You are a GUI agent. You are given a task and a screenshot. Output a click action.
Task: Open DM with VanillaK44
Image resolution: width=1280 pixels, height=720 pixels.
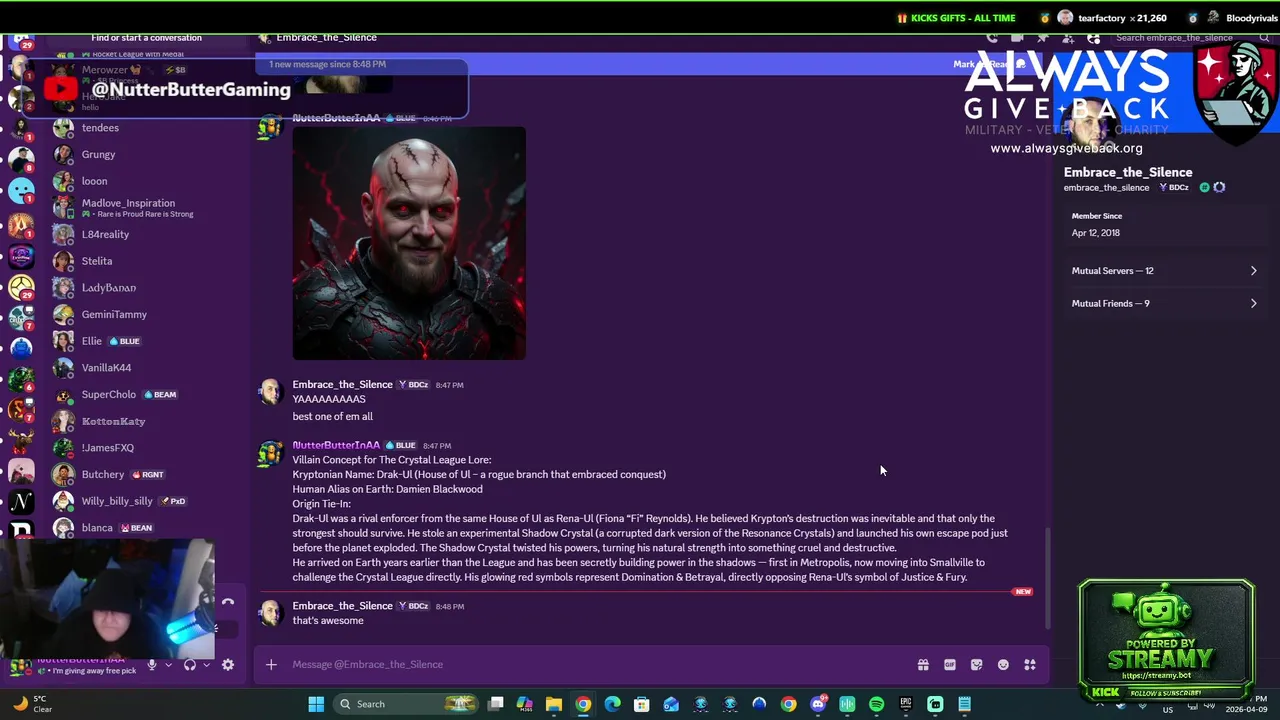coord(144,368)
